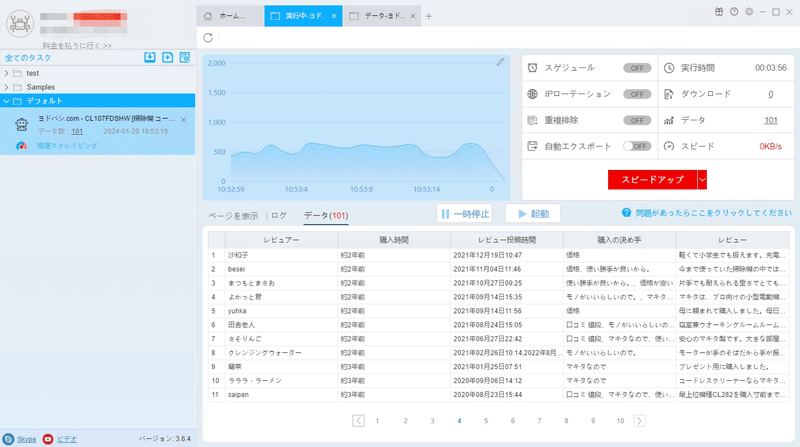Click the ダウンロード count 0
The width and height of the screenshot is (800, 447).
pyautogui.click(x=770, y=94)
